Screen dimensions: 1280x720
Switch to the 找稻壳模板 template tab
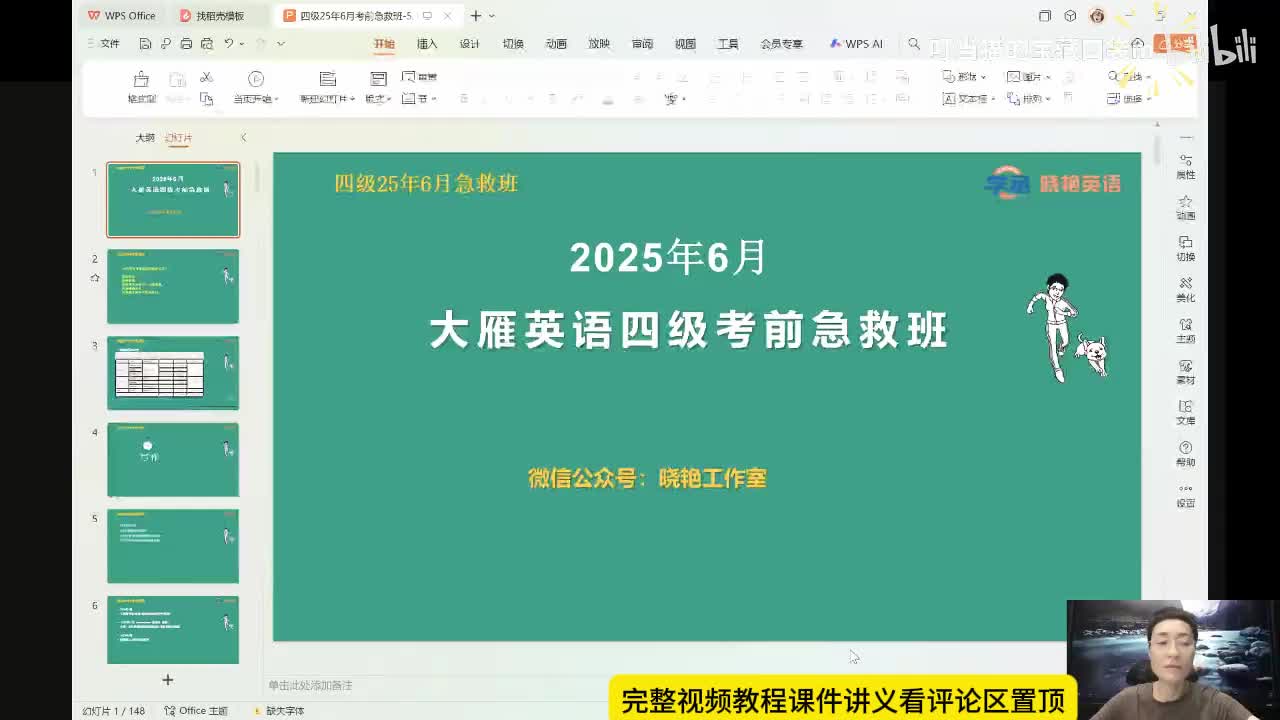click(x=211, y=15)
